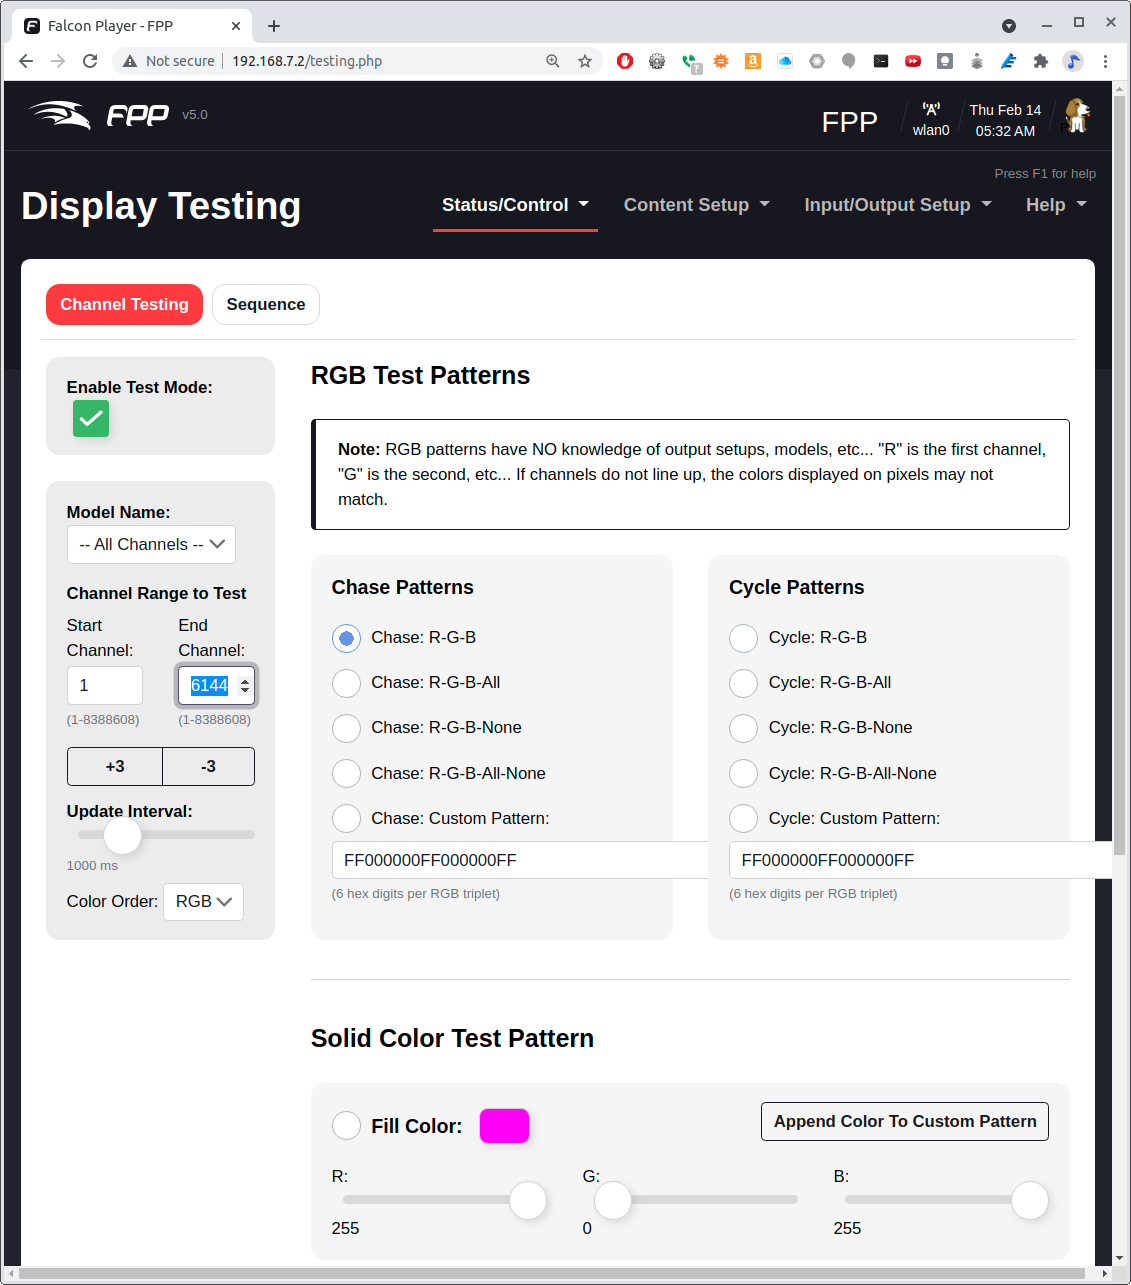Select the Fill Color radio button
This screenshot has height=1285, width=1131.
(x=346, y=1125)
